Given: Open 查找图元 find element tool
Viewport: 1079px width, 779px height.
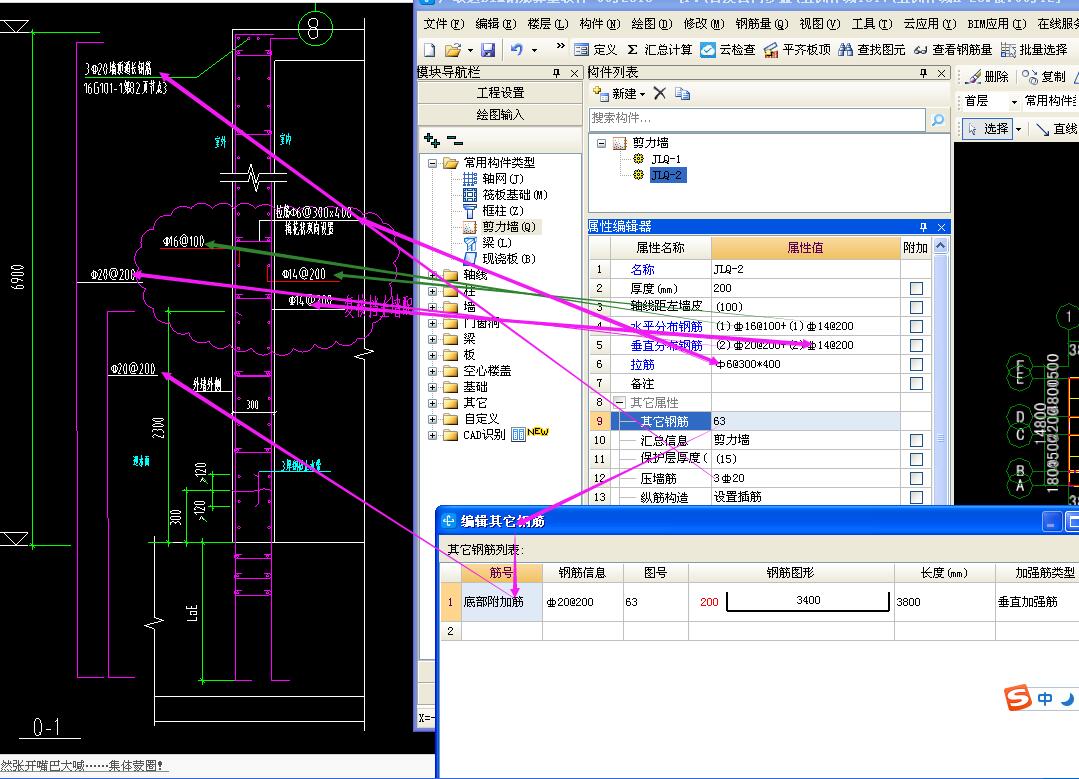Looking at the screenshot, I should 872,50.
